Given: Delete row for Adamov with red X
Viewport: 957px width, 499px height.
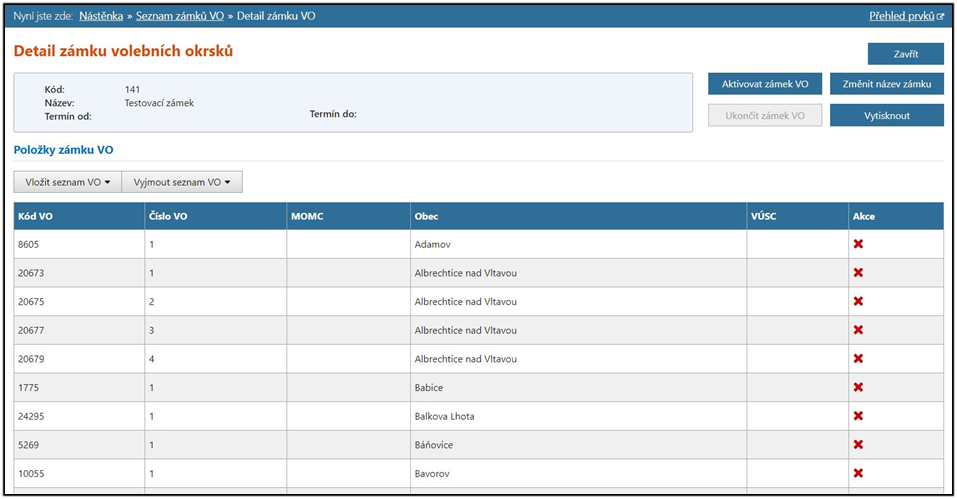Looking at the screenshot, I should (858, 244).
